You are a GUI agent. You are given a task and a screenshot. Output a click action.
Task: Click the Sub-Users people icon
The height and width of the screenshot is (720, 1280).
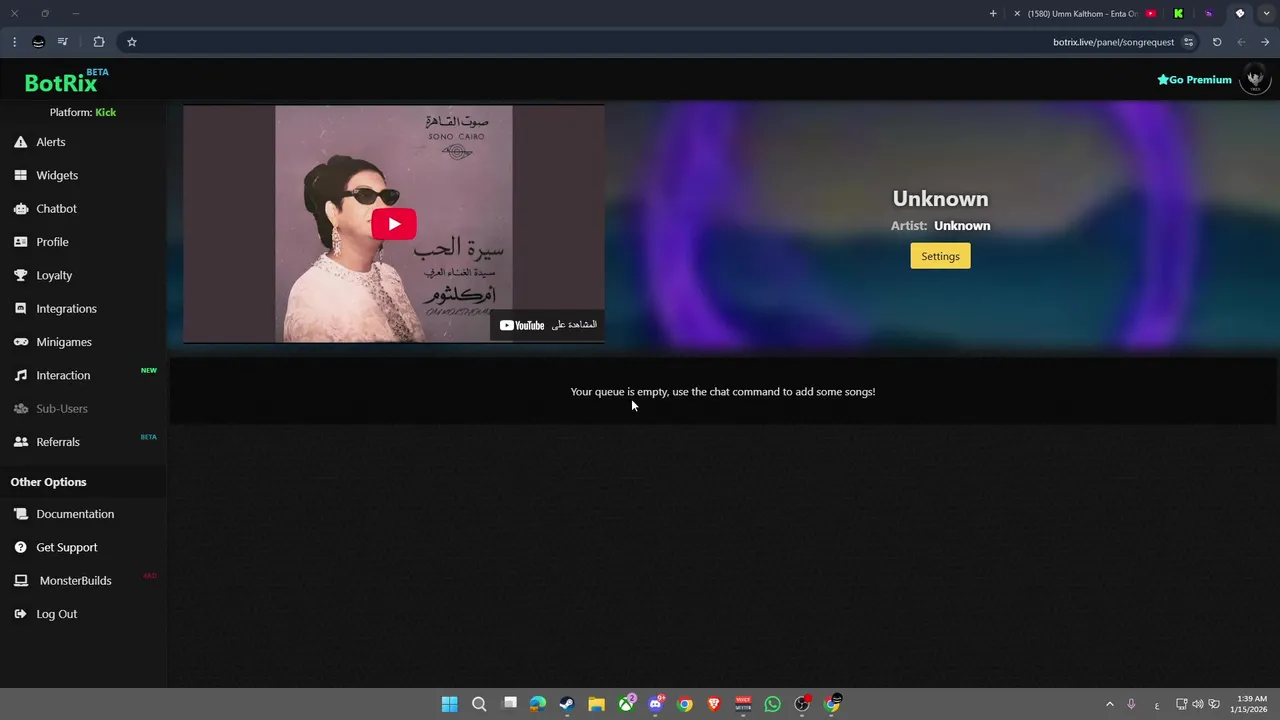pos(20,408)
